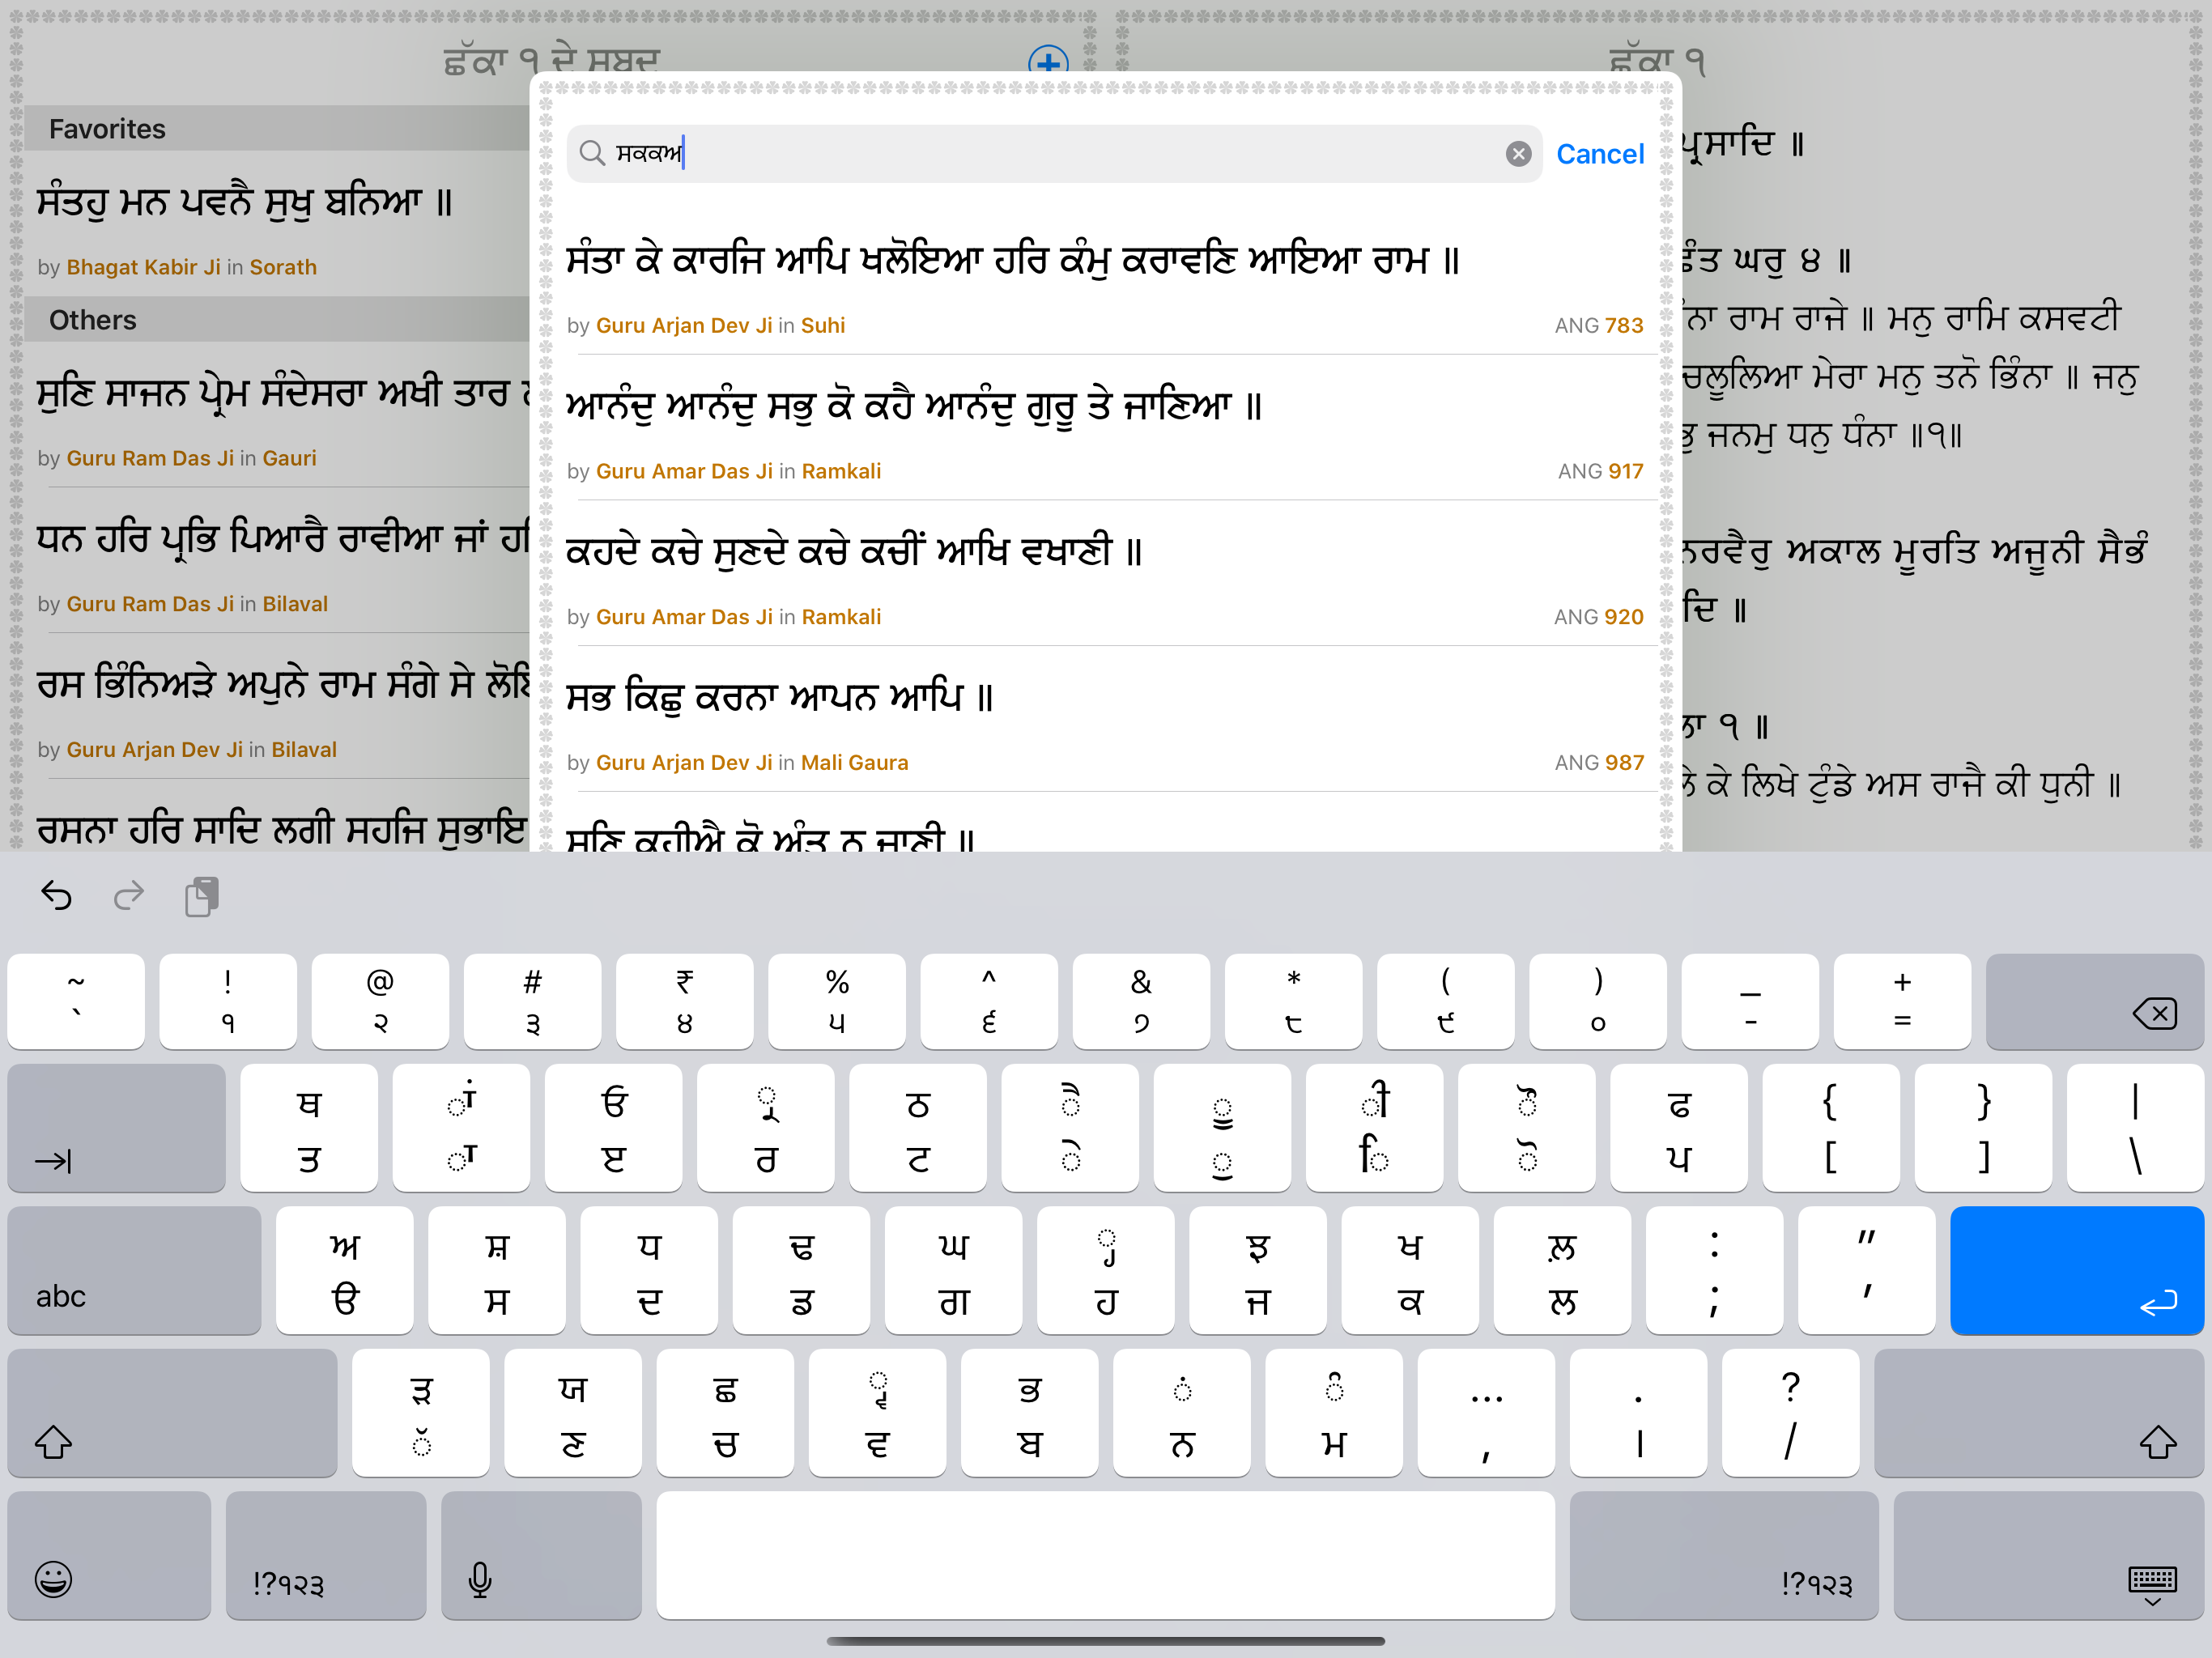
Task: Click inside the search input field
Action: [x=1055, y=153]
